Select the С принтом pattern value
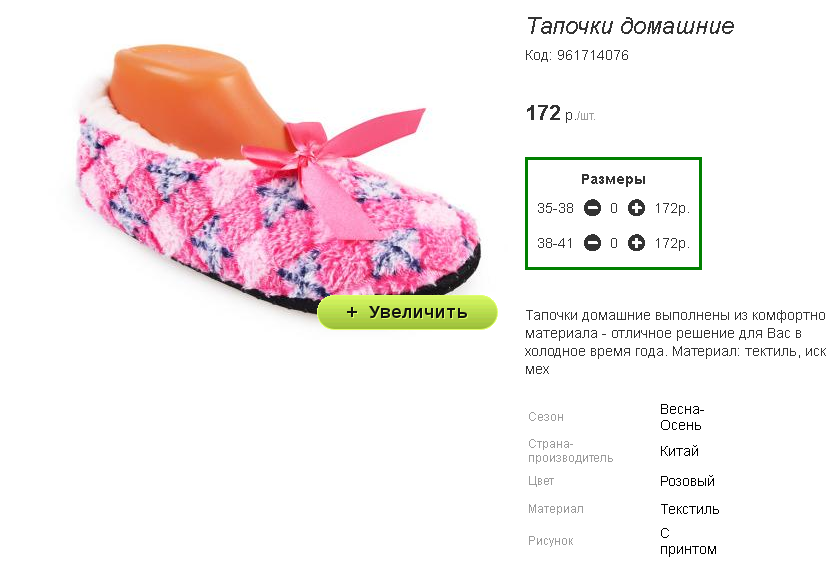This screenshot has width=826, height=578. pos(688,541)
